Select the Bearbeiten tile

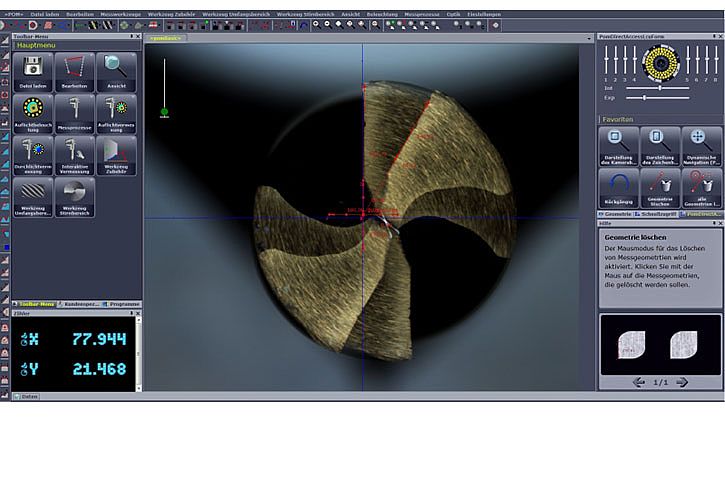tap(76, 72)
